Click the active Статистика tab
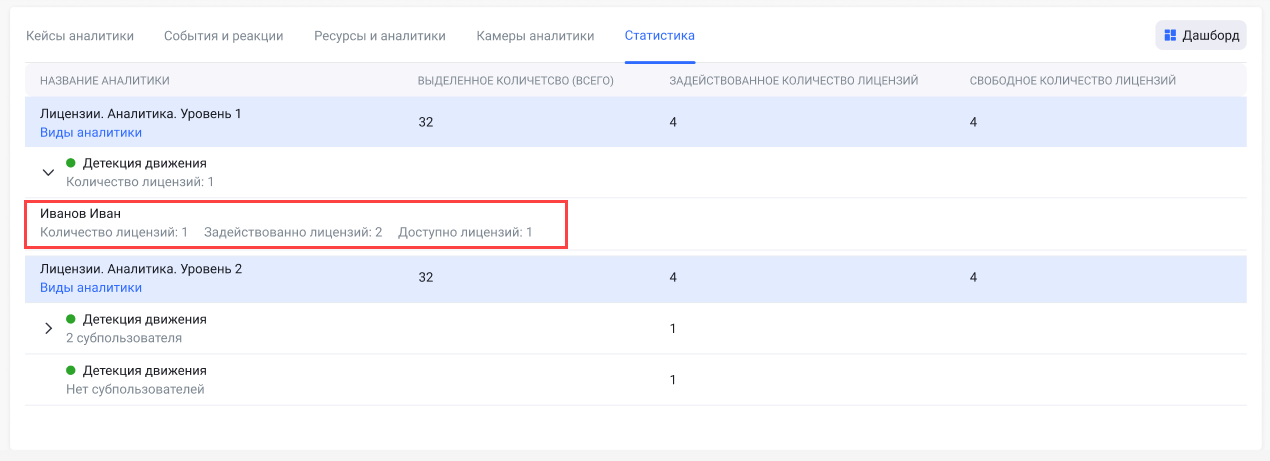The image size is (1270, 461). (x=660, y=36)
